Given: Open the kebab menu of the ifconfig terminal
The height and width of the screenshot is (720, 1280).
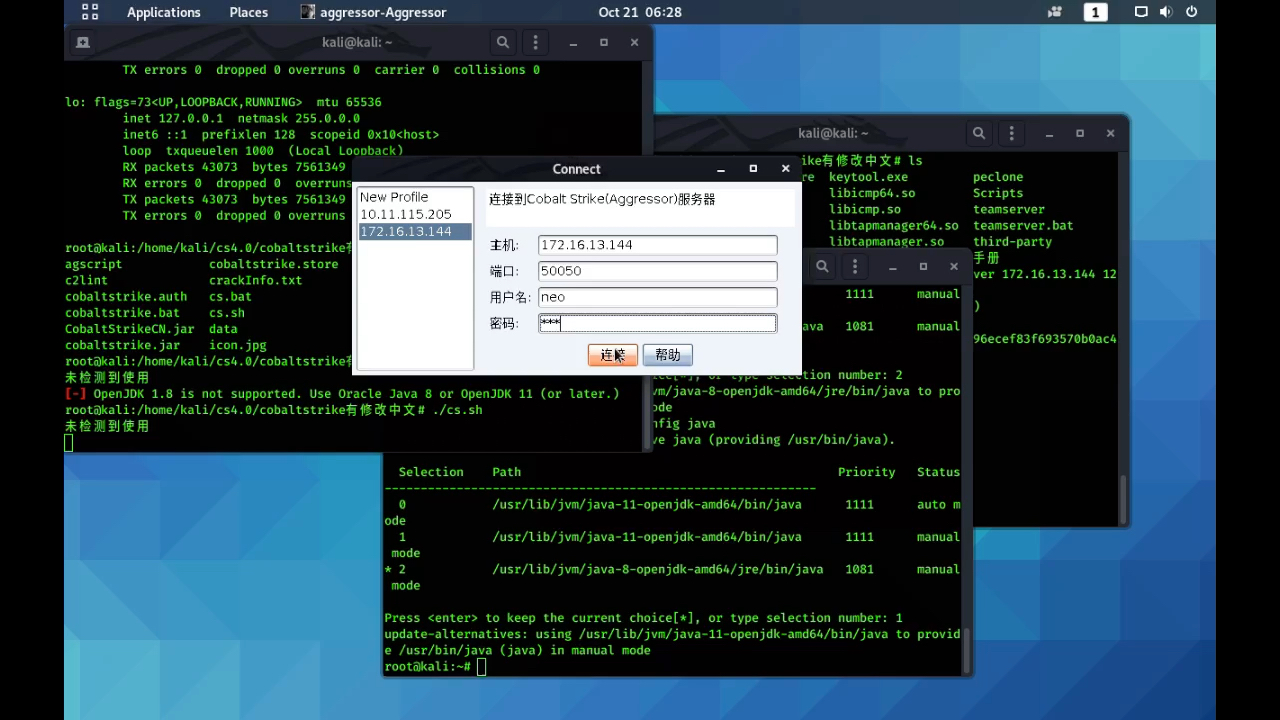Looking at the screenshot, I should coord(536,42).
